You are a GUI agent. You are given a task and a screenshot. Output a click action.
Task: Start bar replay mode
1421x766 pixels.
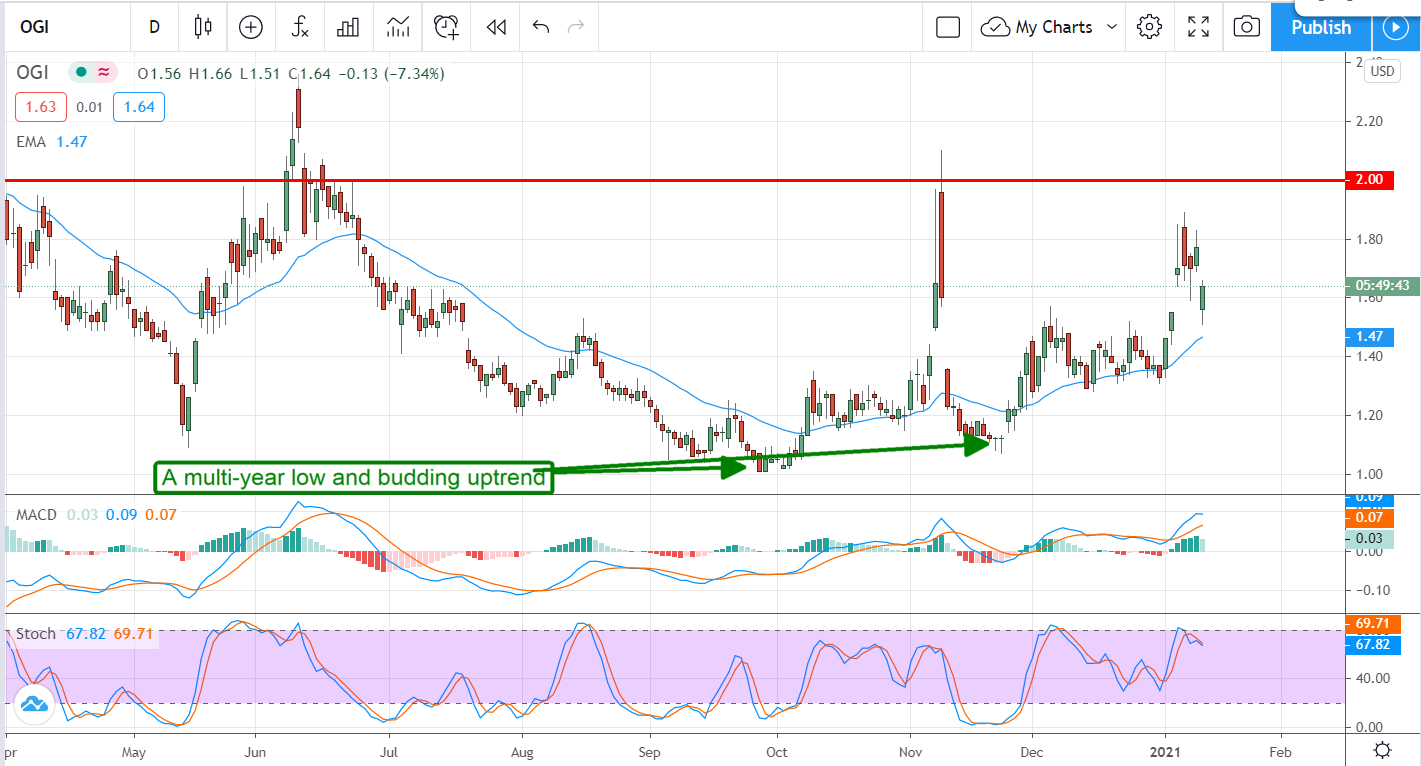(x=495, y=27)
